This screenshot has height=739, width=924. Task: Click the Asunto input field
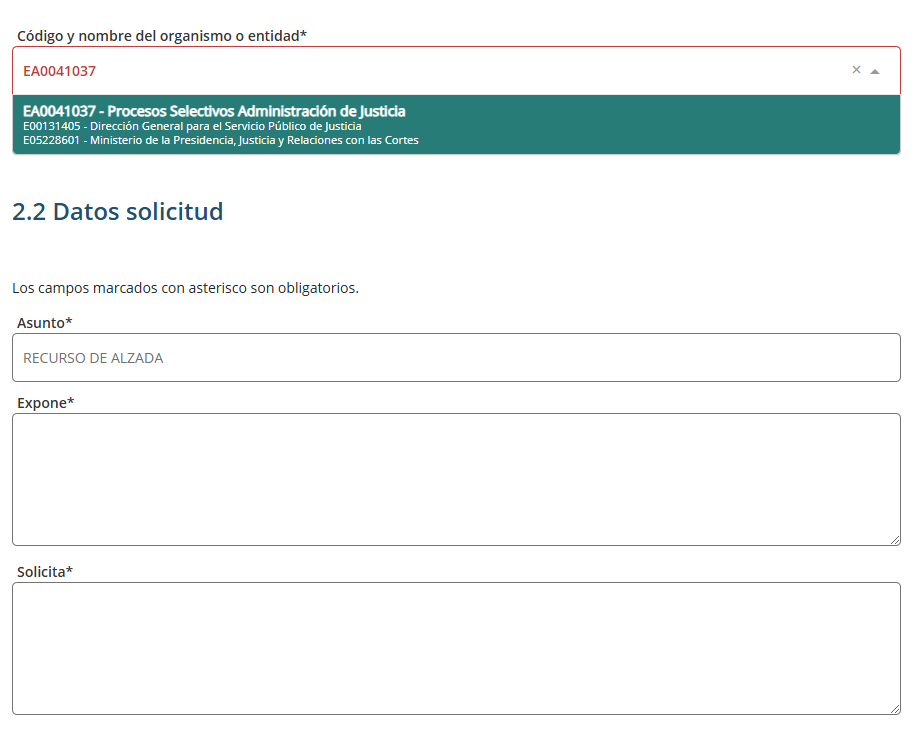[x=456, y=358]
